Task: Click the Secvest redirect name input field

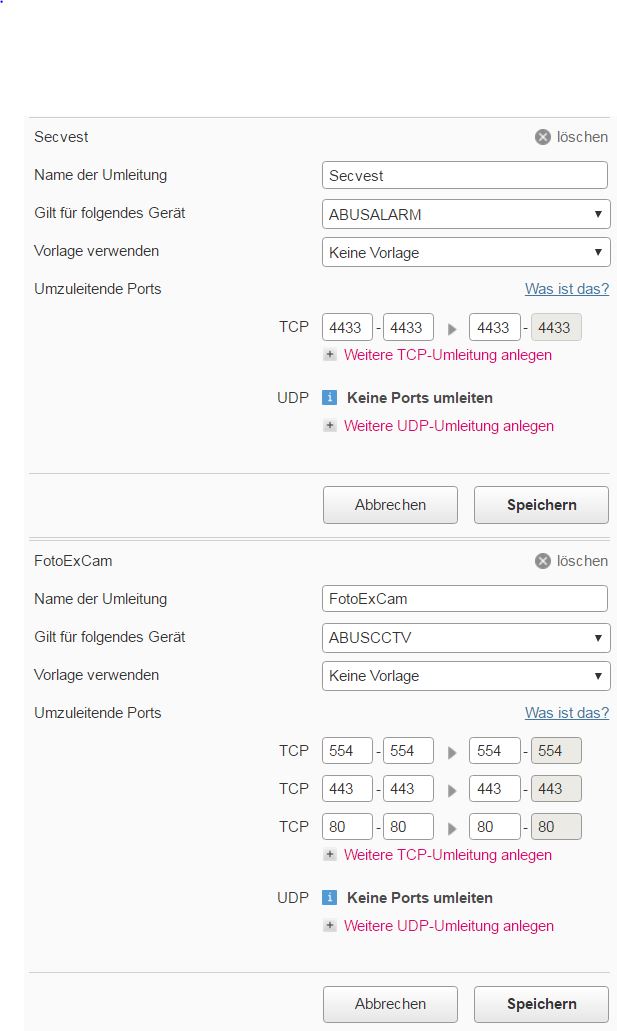Action: click(465, 176)
